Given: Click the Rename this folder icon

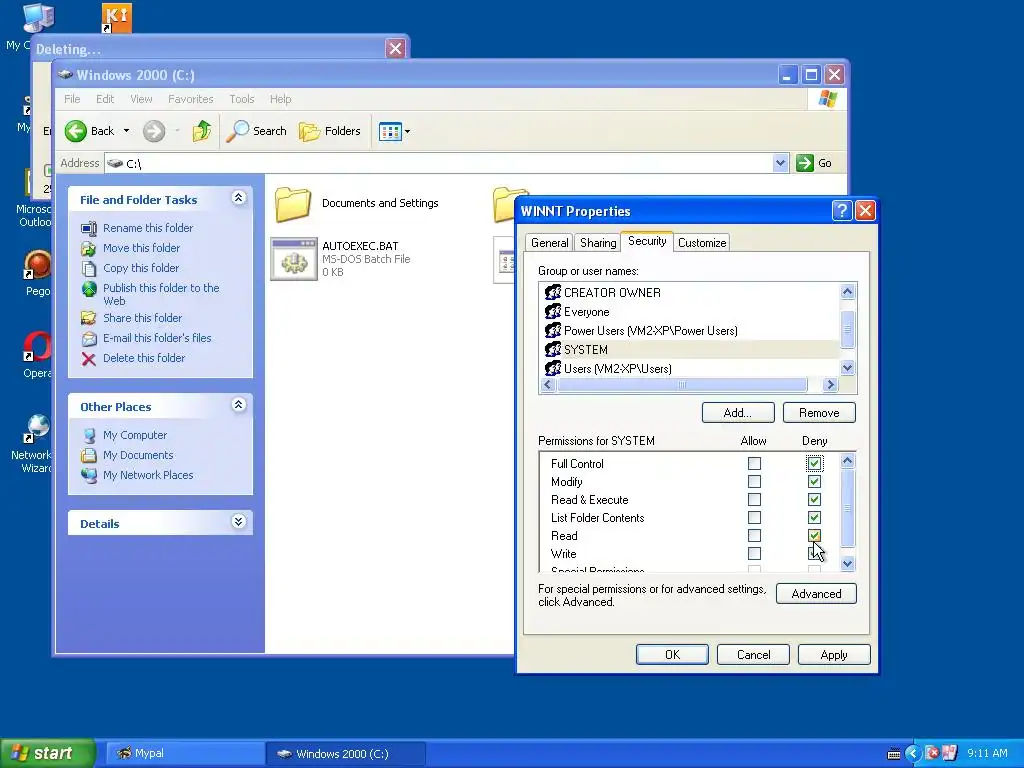Looking at the screenshot, I should pyautogui.click(x=89, y=228).
